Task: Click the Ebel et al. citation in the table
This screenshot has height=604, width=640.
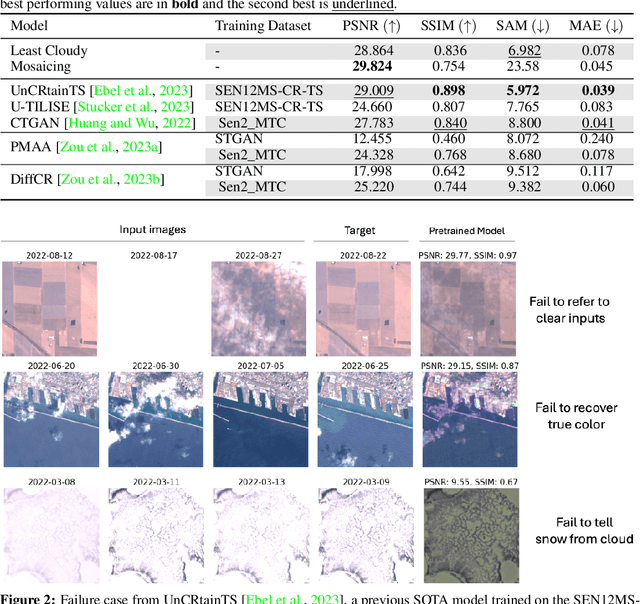Action: (142, 89)
